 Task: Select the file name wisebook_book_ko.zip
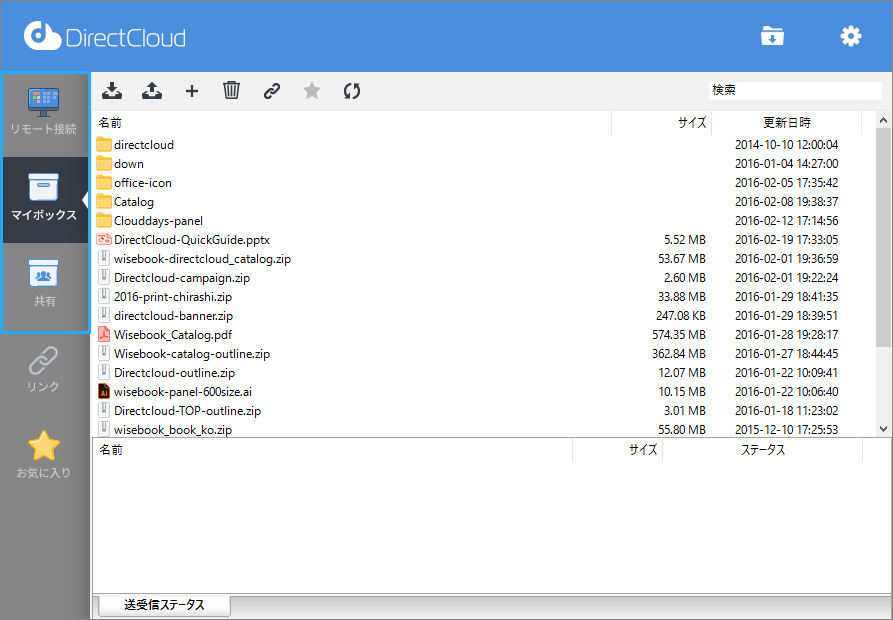[x=173, y=430]
